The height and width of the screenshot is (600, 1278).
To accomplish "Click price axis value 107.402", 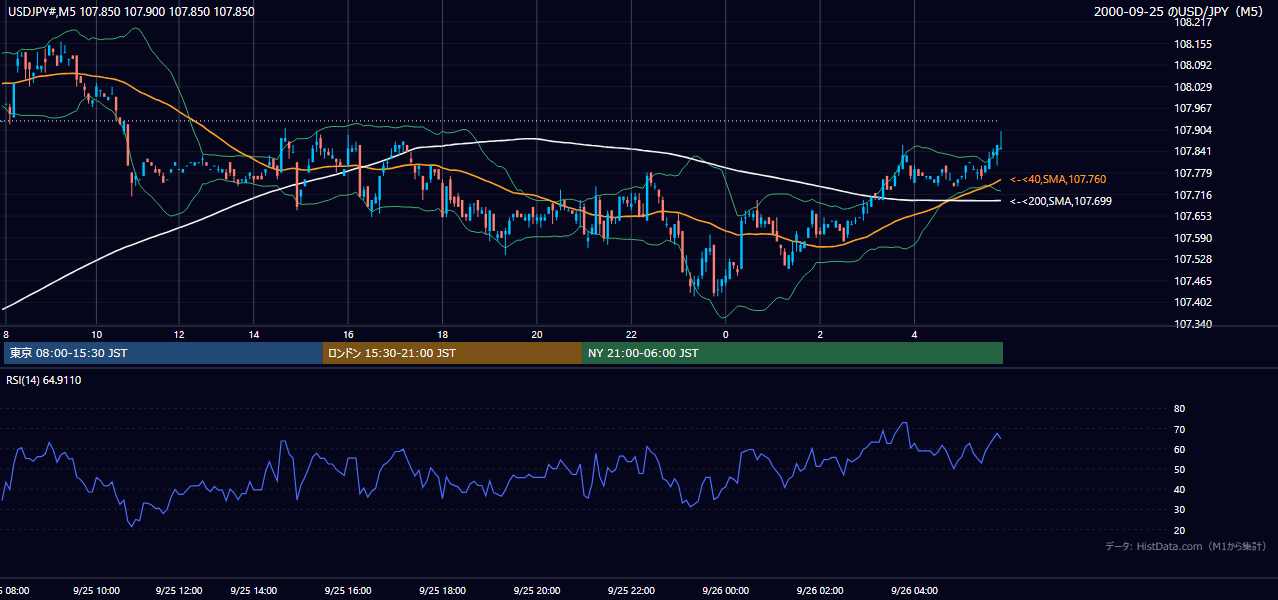I will [x=1192, y=302].
